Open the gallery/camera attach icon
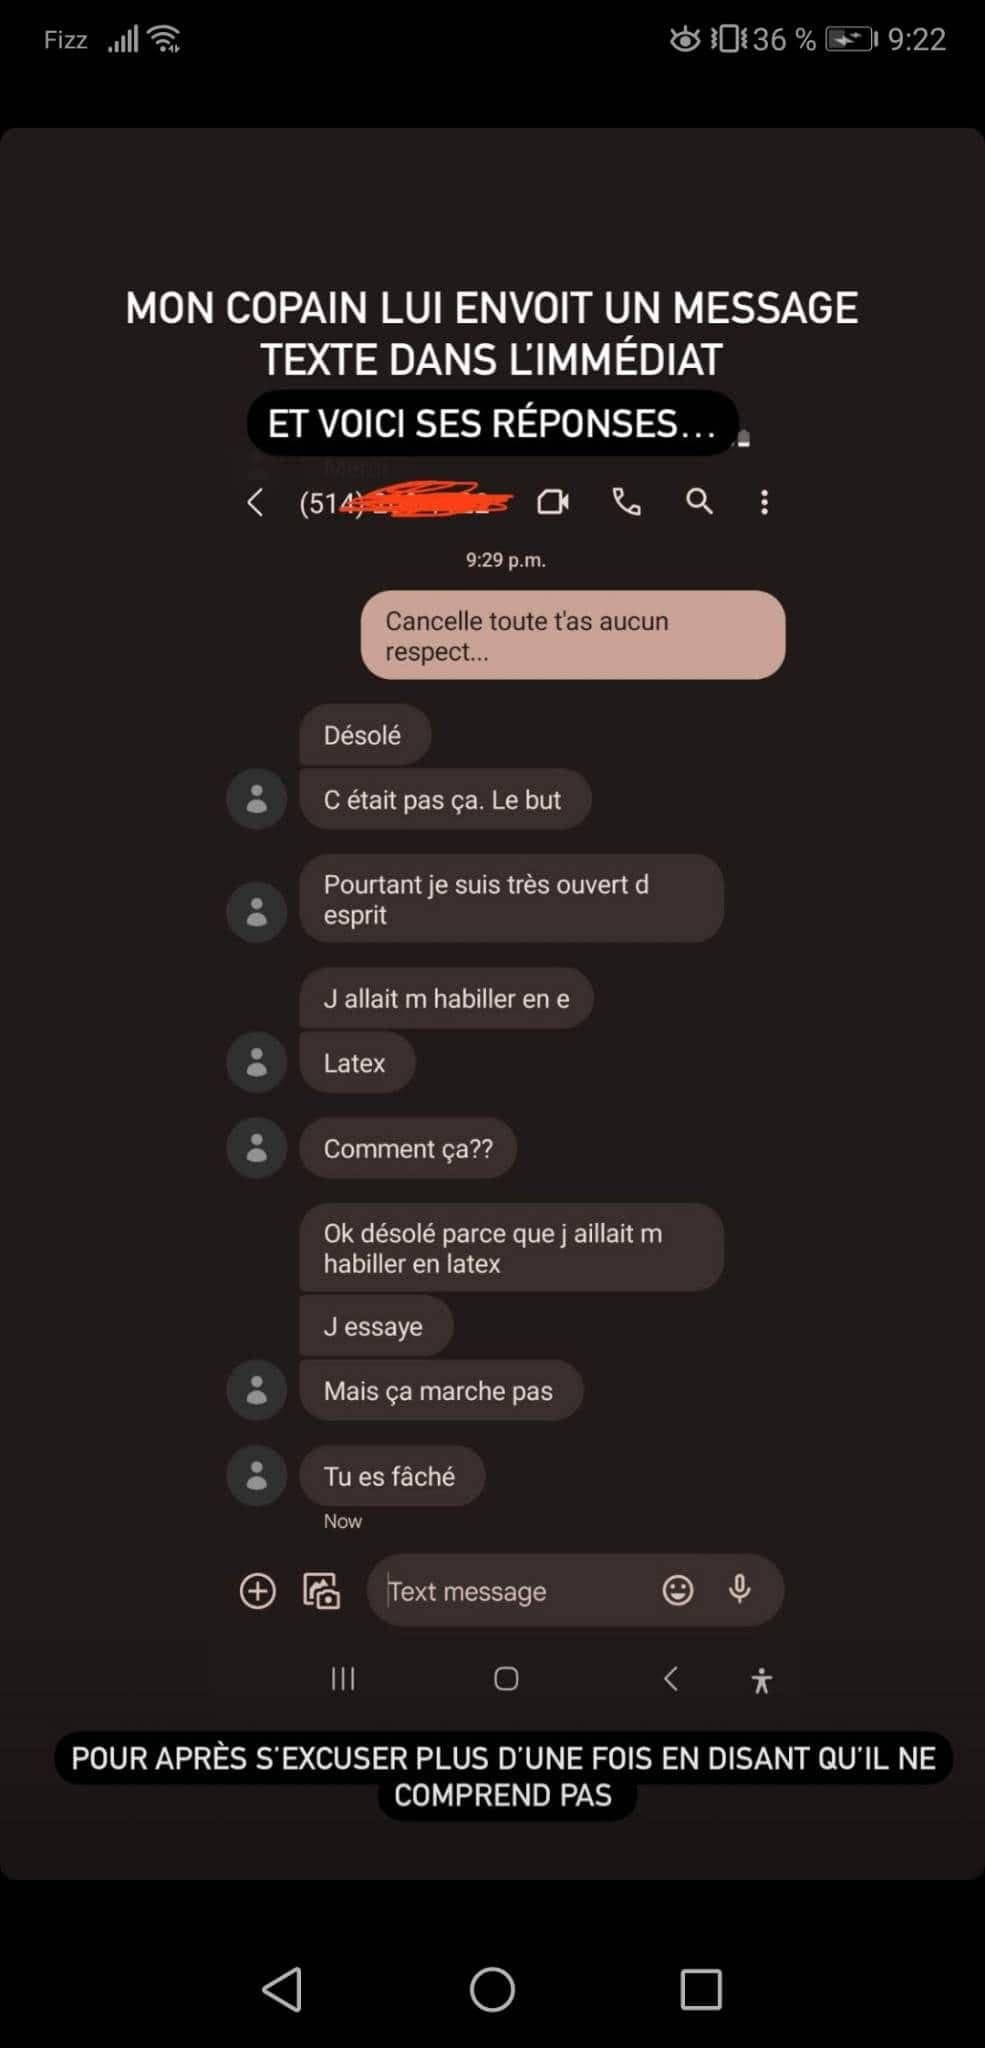985x2048 pixels. click(322, 1590)
